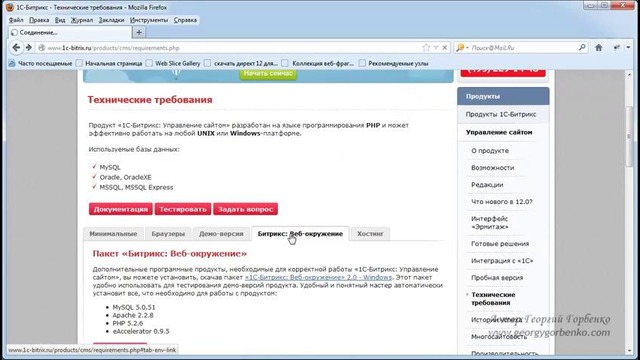The image size is (640, 360).
Task: Select the Соединение browser tab
Action: pos(70,32)
